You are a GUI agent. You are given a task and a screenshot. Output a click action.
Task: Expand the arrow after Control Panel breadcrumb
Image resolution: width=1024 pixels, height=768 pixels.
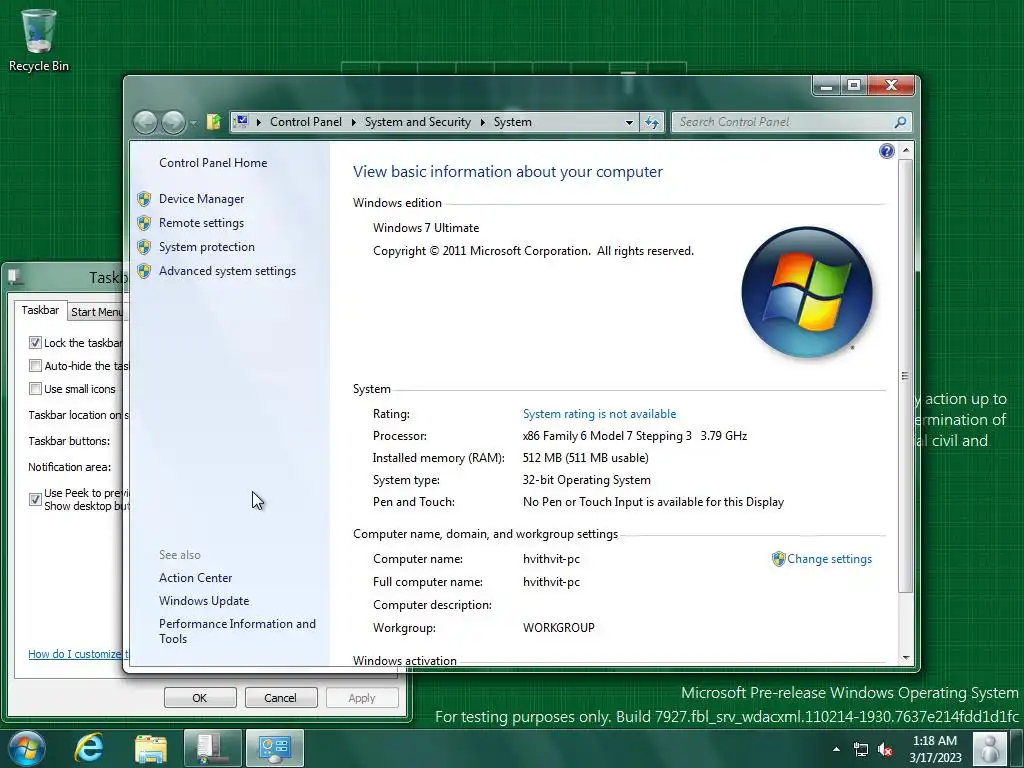pos(353,122)
